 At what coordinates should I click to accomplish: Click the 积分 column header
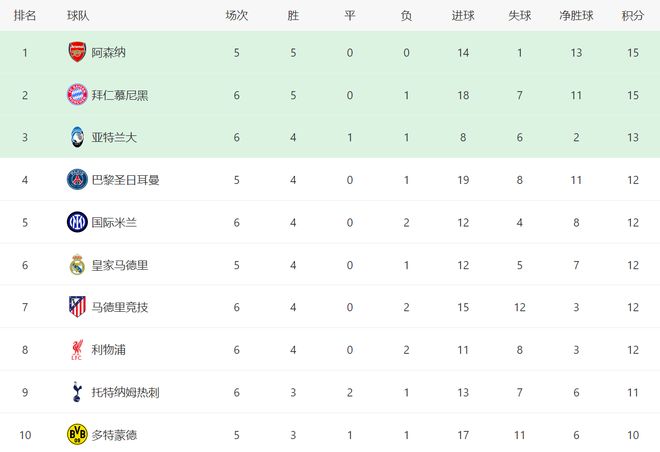tap(632, 16)
